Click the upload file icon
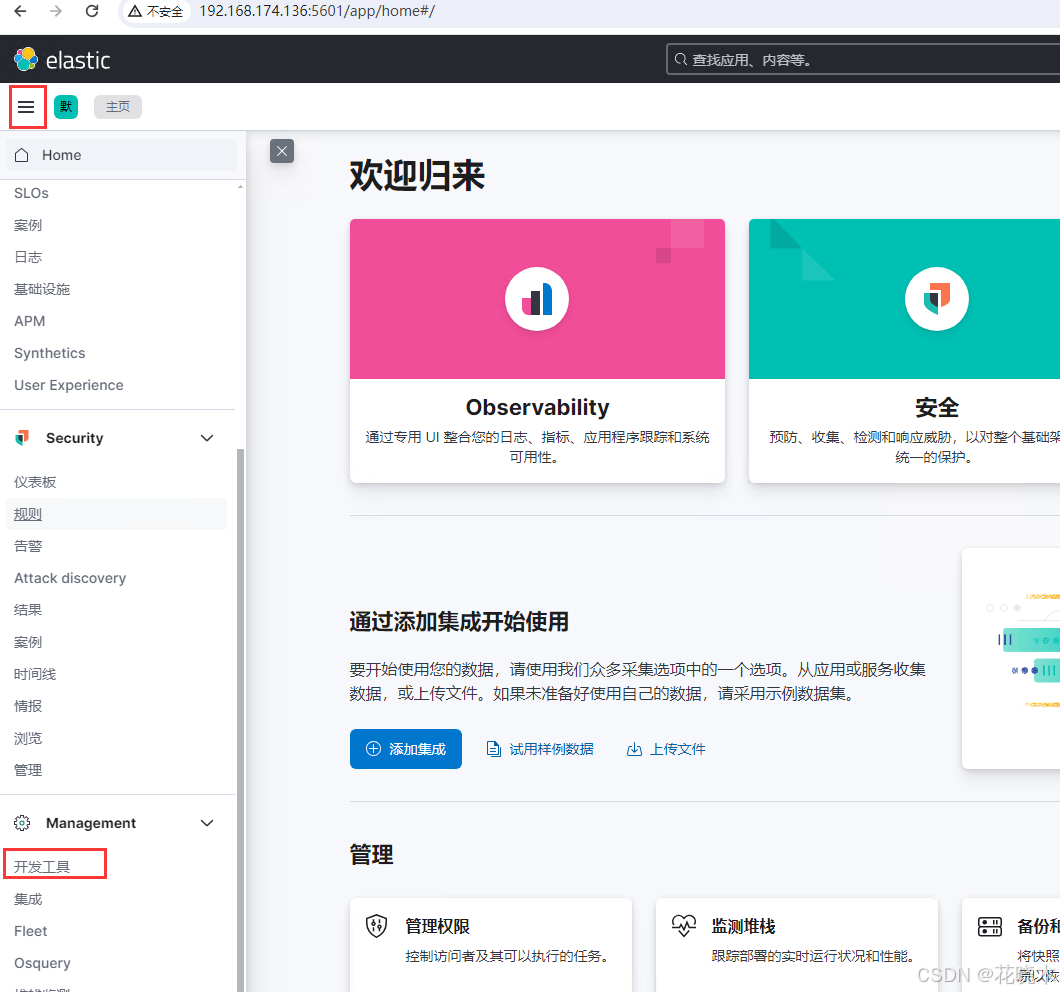Screen dimensions: 1060x992 click(x=634, y=749)
